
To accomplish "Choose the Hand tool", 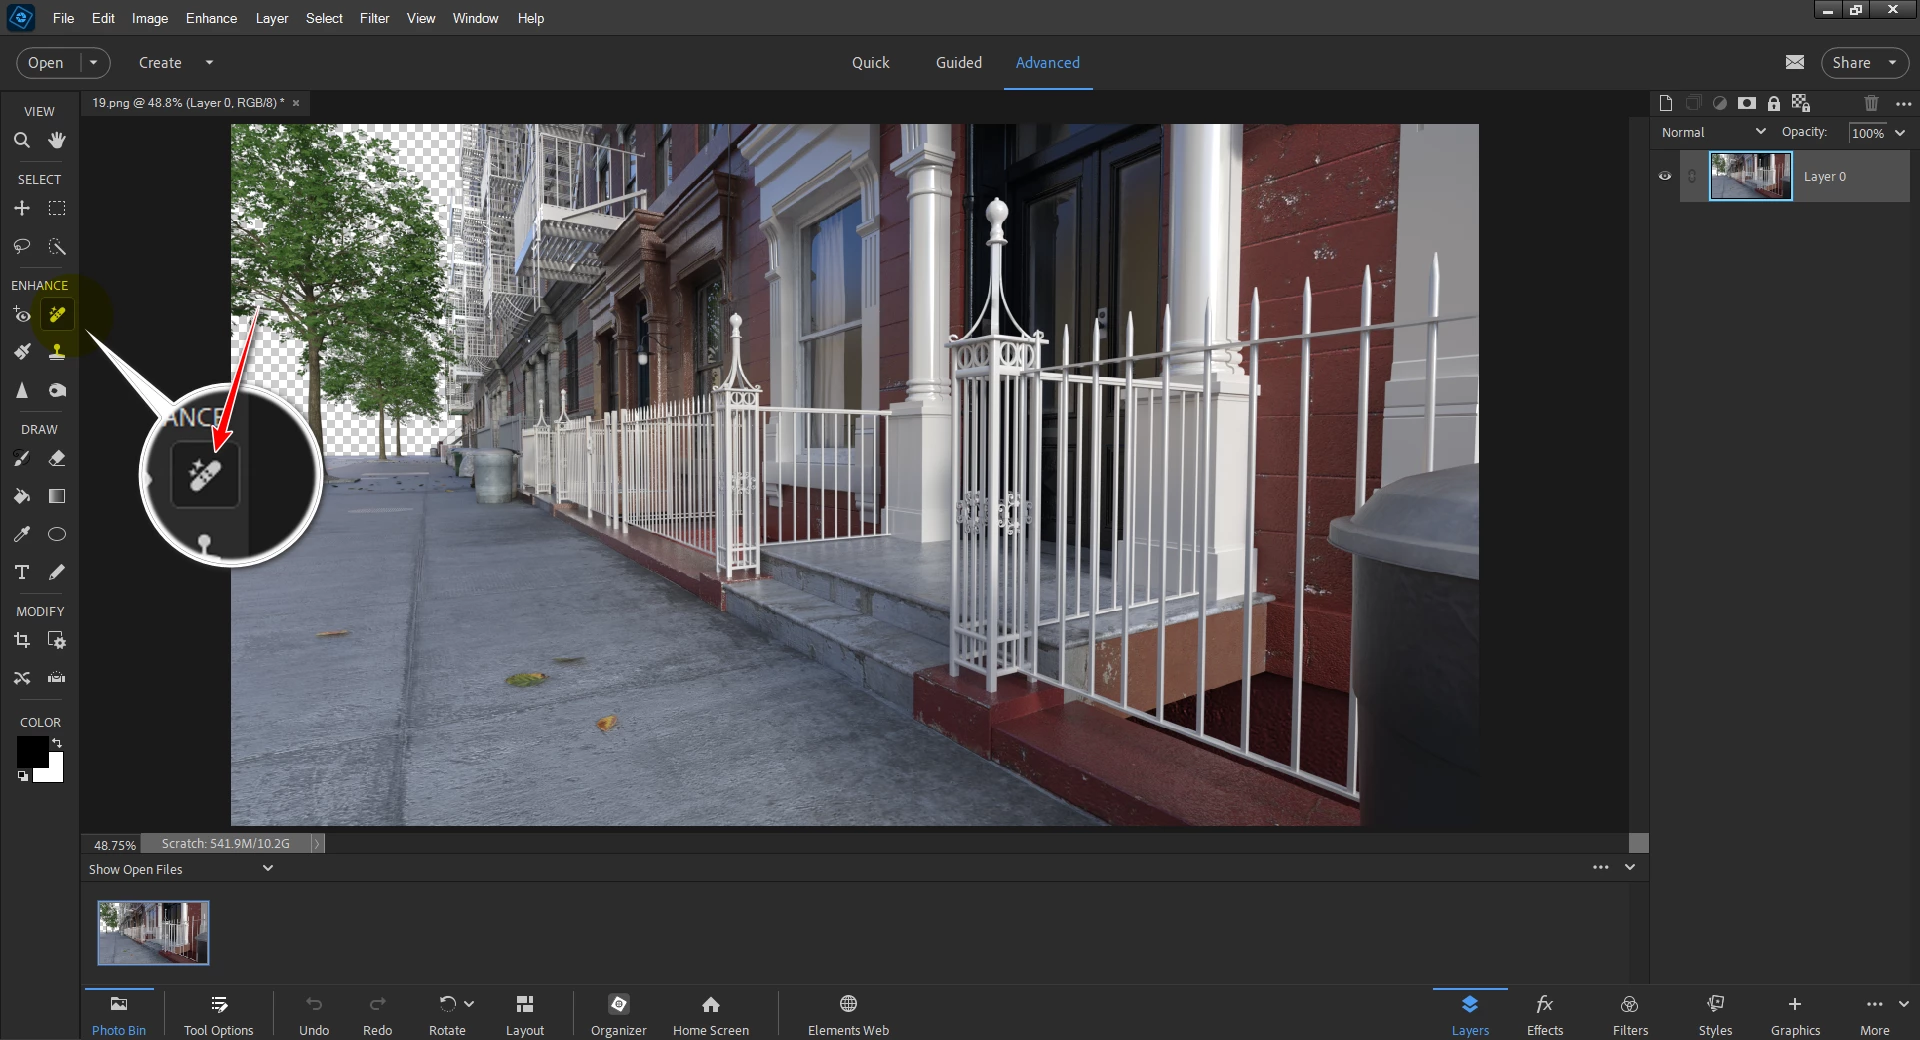I will pos(57,141).
